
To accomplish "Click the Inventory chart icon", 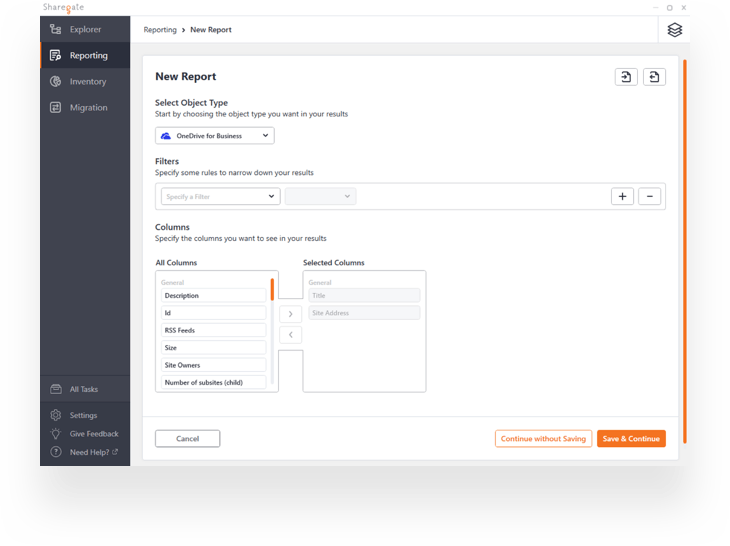I will point(55,81).
